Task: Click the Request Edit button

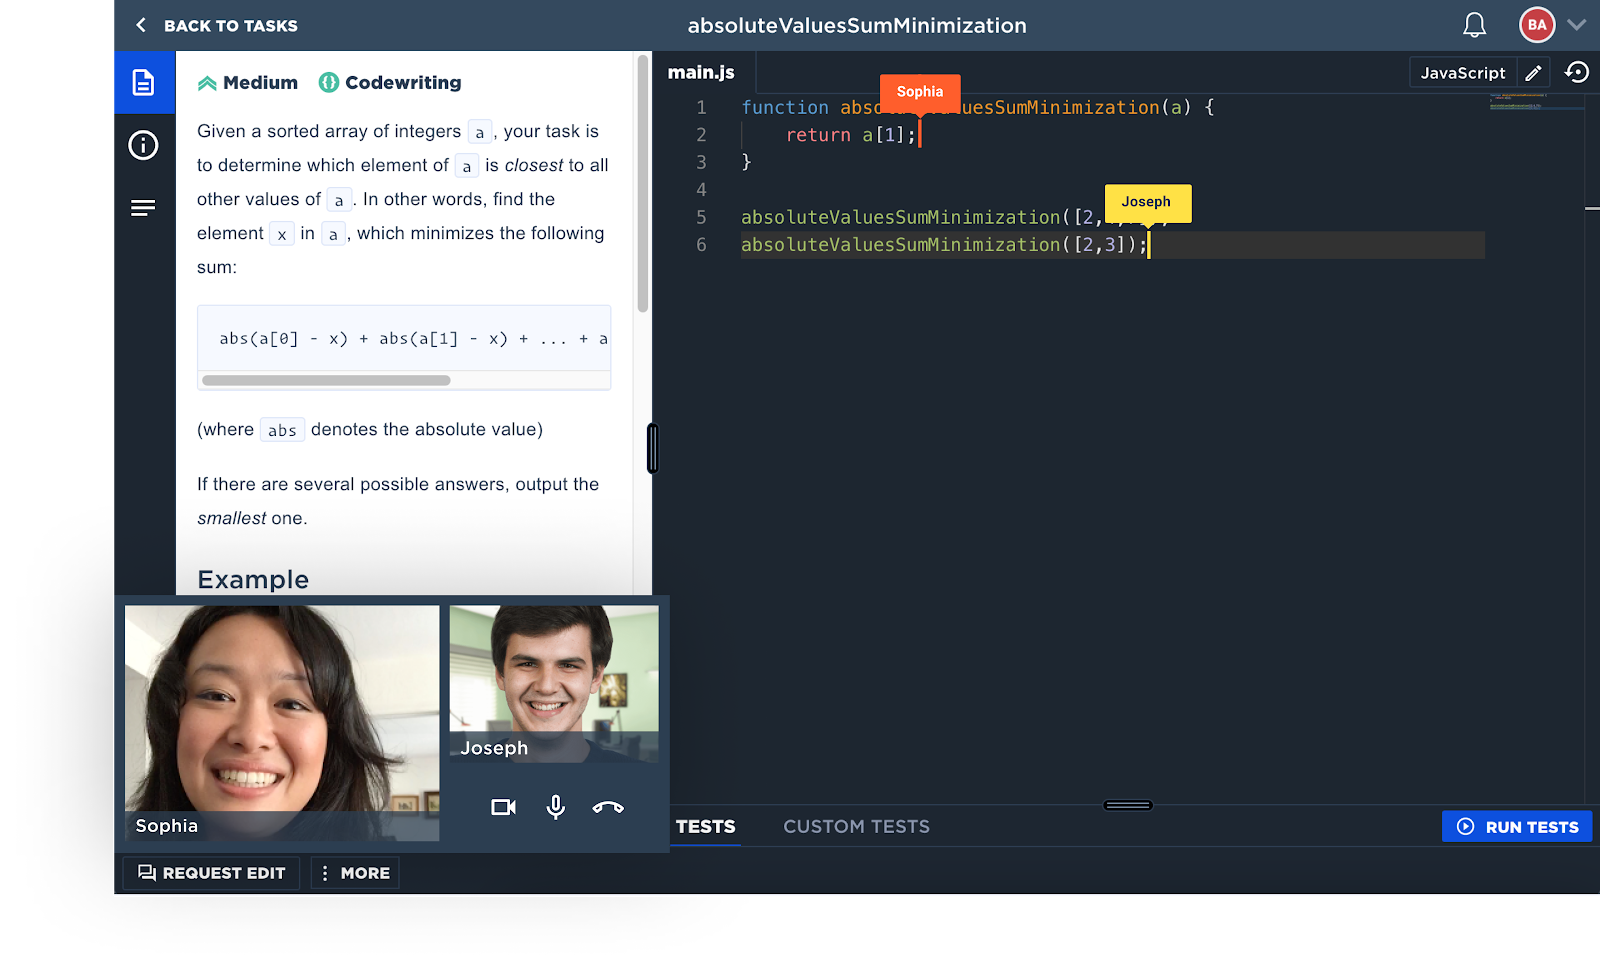Action: click(x=212, y=873)
